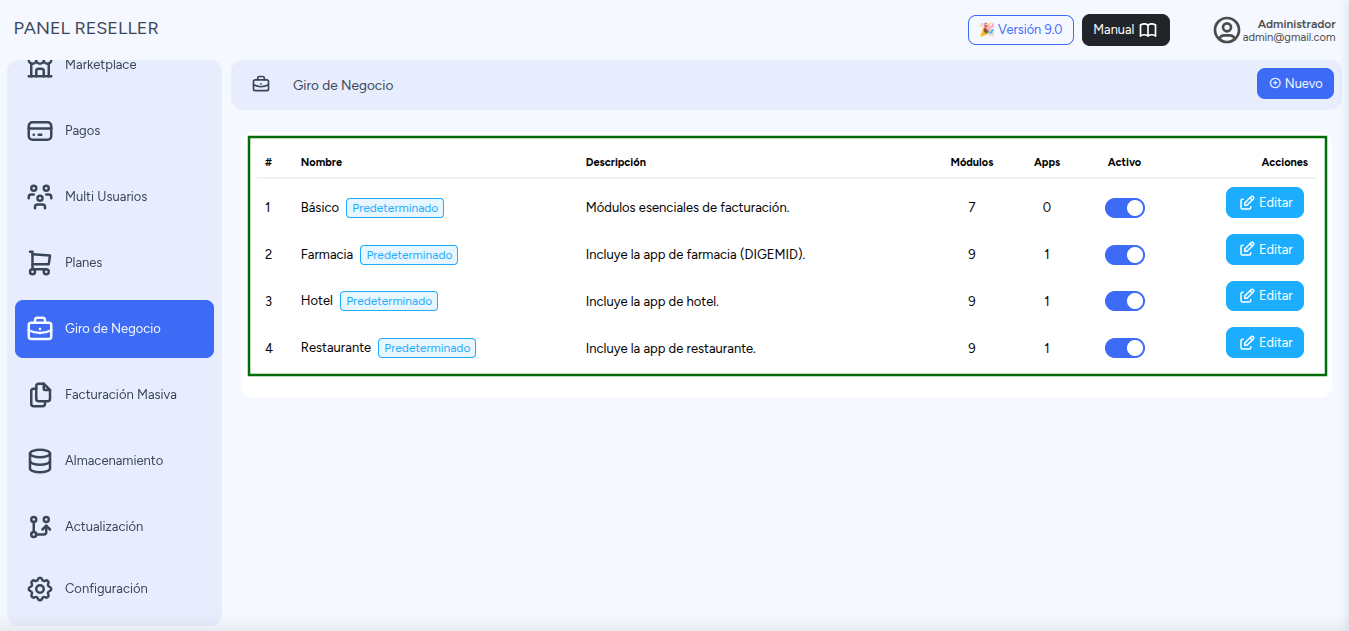Open Facturación Masiva documents icon
The image size is (1349, 631).
click(x=39, y=395)
